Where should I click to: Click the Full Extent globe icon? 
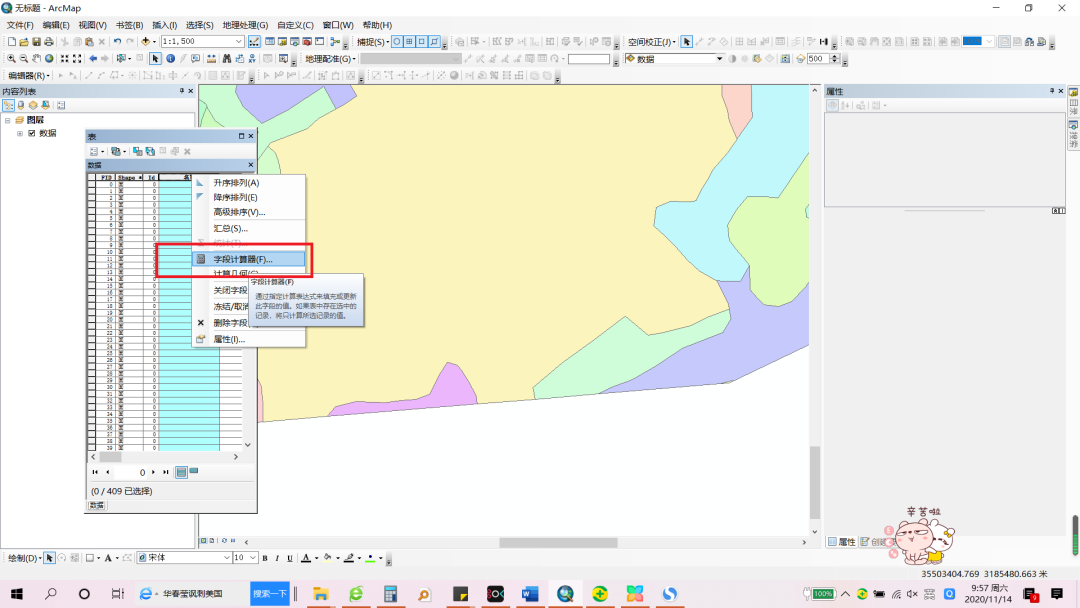click(49, 59)
